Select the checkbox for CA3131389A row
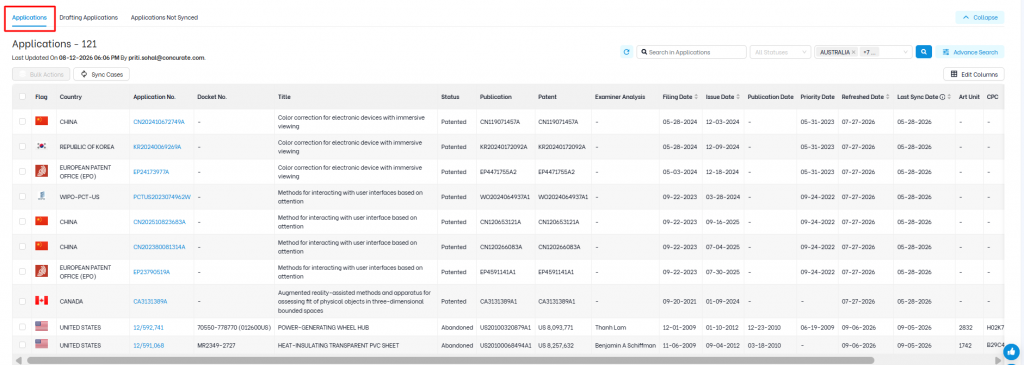This screenshot has height=365, width=1024. (x=23, y=301)
